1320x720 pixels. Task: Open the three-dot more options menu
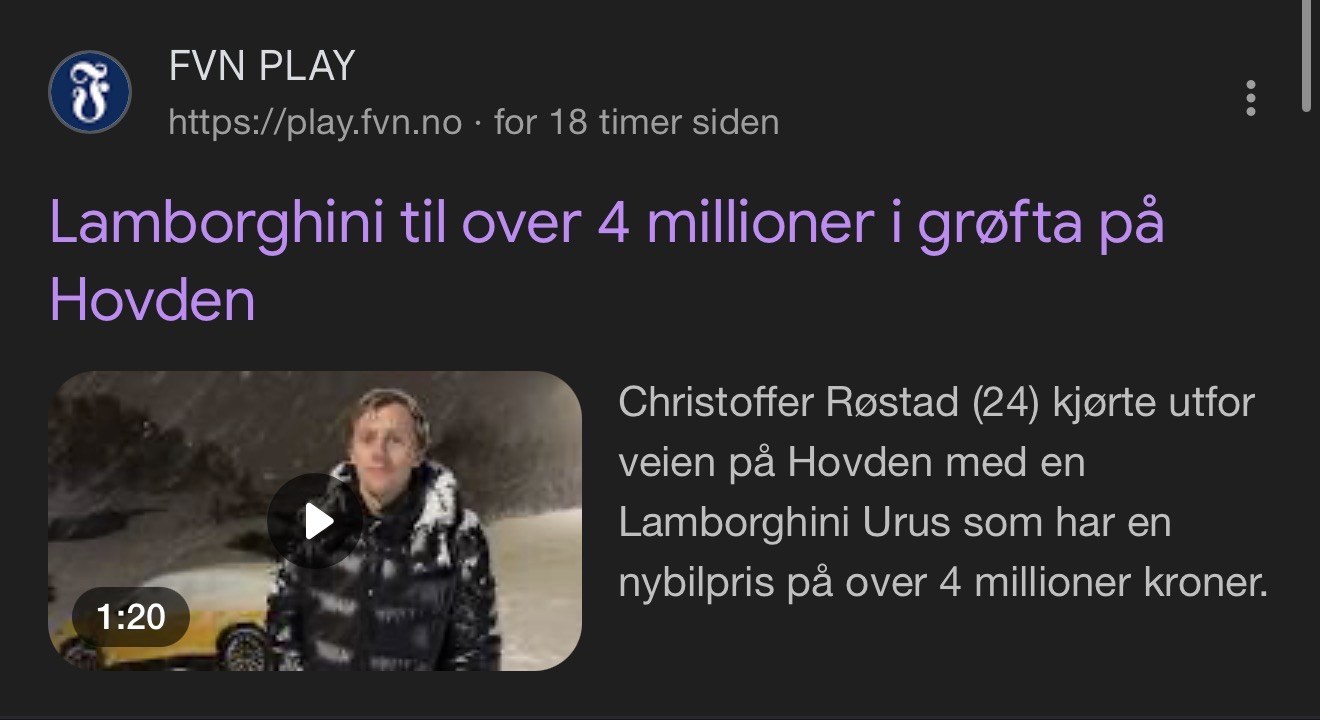click(x=1250, y=98)
